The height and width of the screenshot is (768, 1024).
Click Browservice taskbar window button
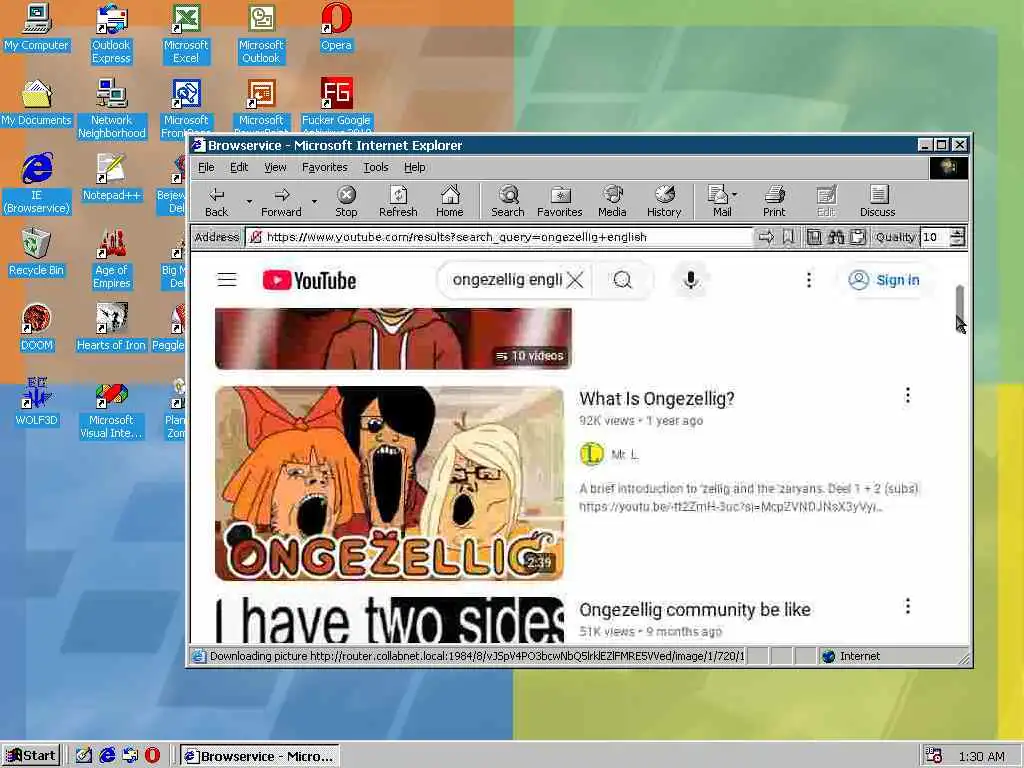point(260,756)
